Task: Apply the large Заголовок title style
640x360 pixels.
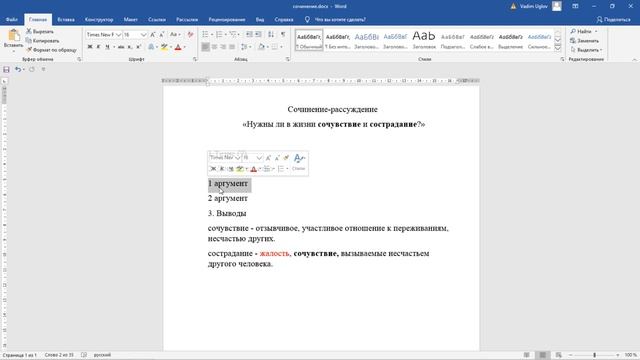Action: tap(424, 40)
